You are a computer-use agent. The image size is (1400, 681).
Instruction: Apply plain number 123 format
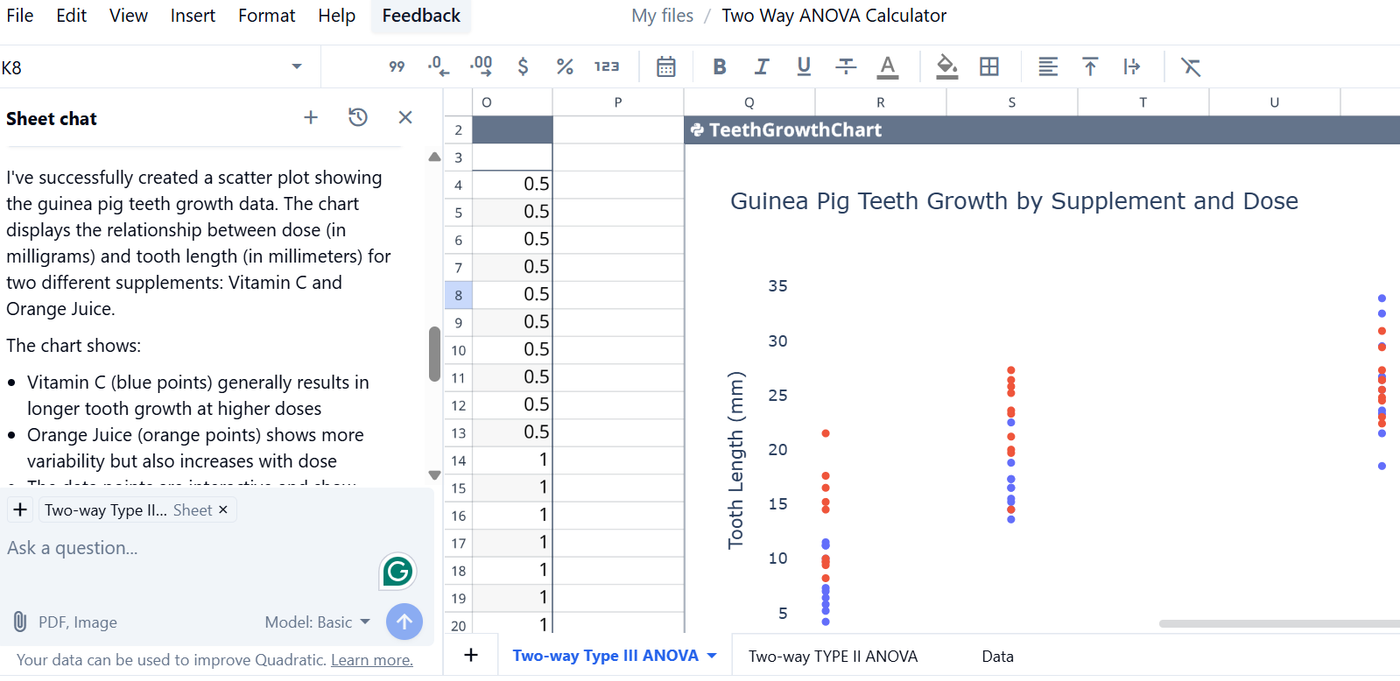pyautogui.click(x=607, y=67)
